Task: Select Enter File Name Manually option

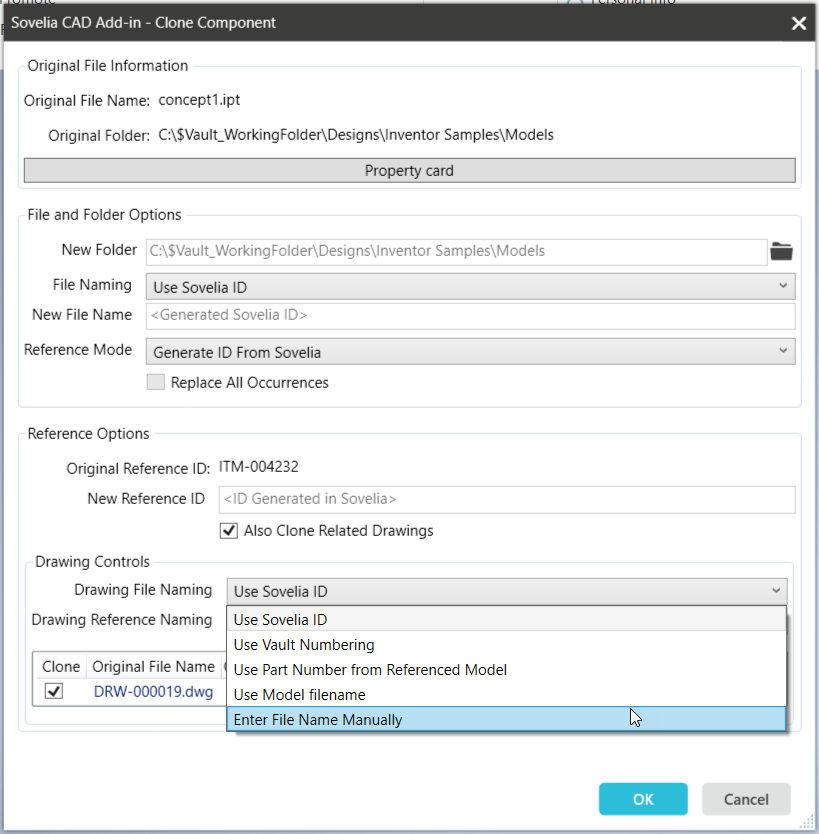Action: pos(506,720)
